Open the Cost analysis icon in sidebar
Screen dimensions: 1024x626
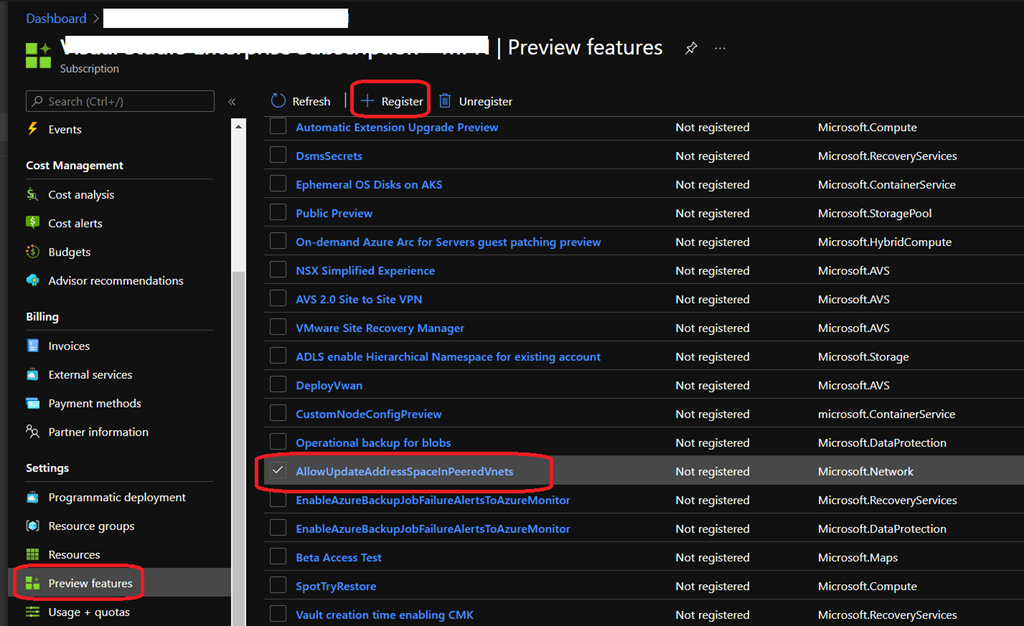(x=33, y=195)
